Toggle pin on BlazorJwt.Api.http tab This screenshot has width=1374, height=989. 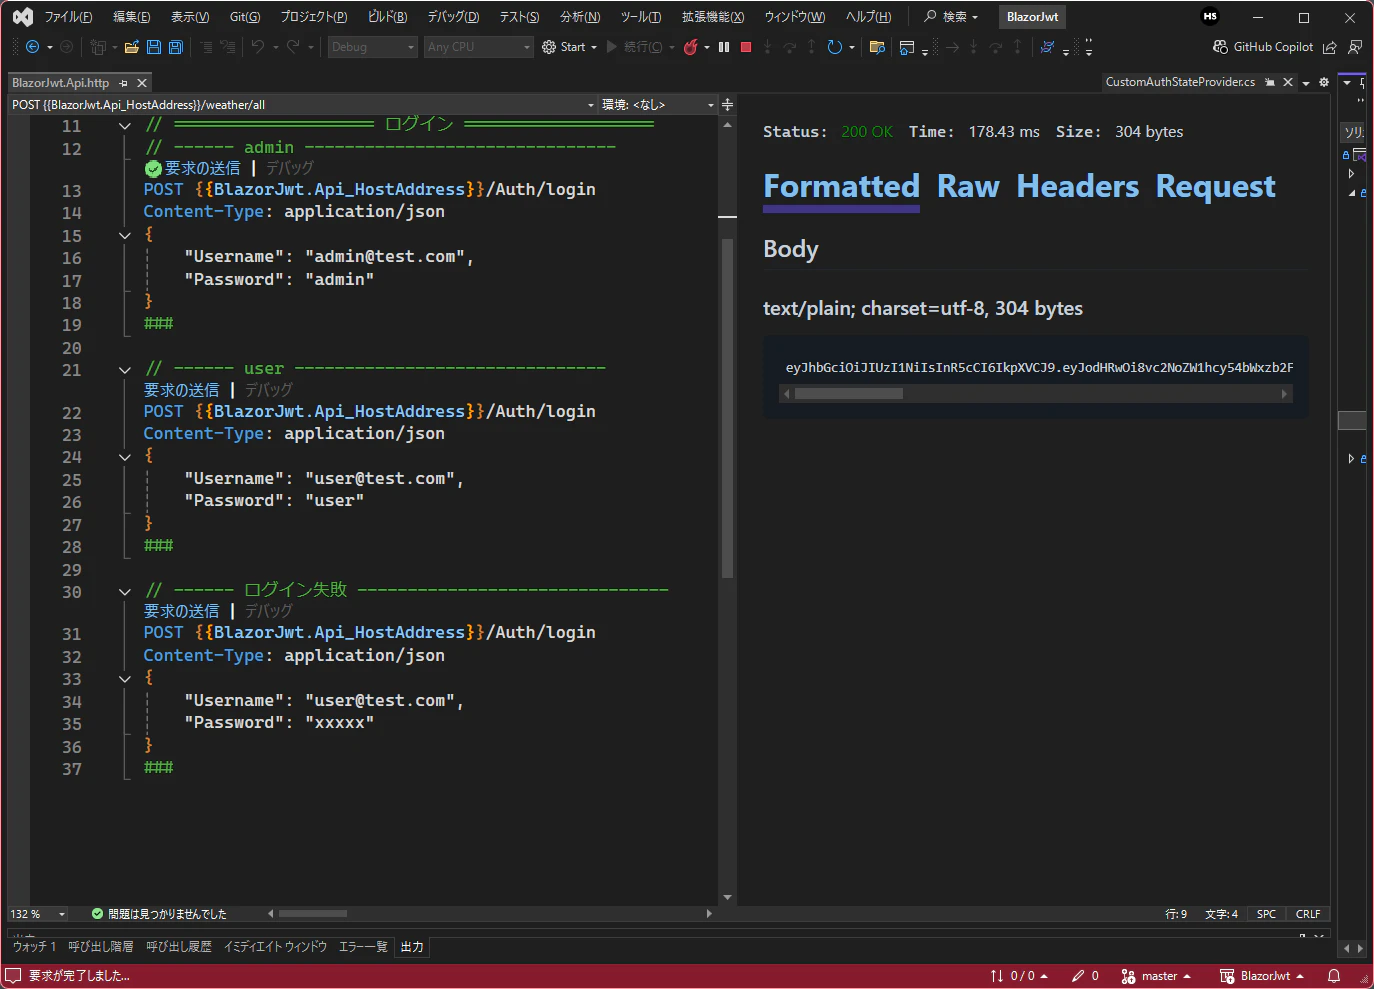123,83
